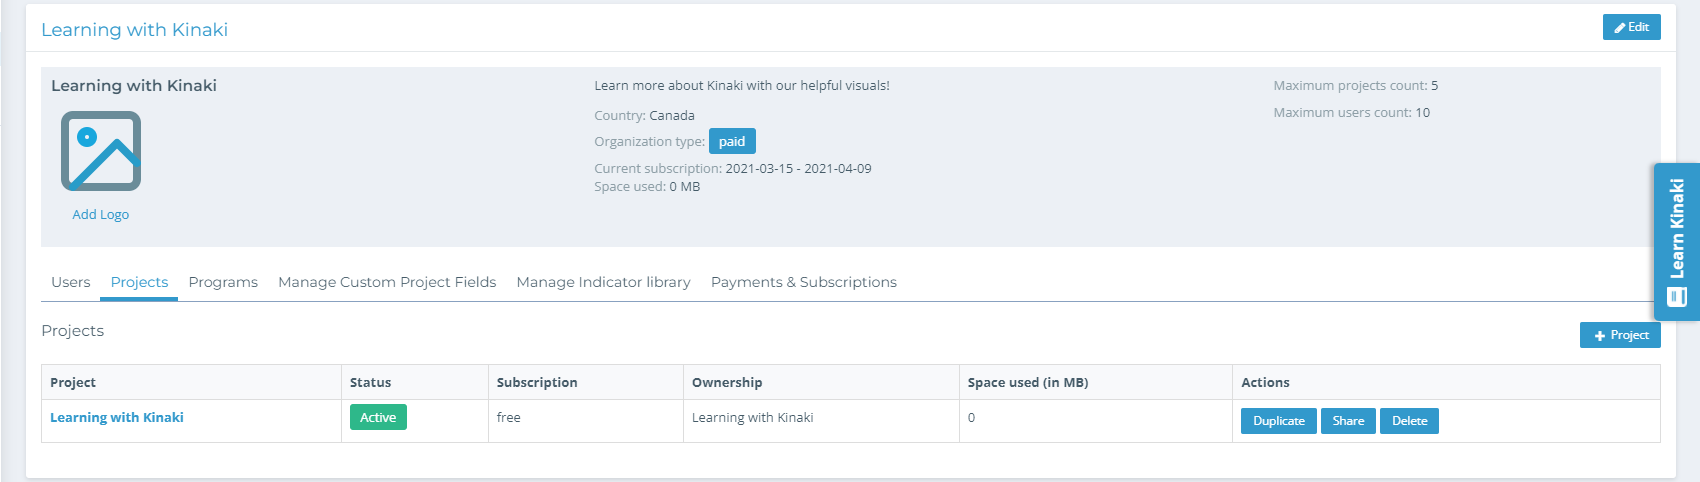Switch to the Users tab

(70, 282)
